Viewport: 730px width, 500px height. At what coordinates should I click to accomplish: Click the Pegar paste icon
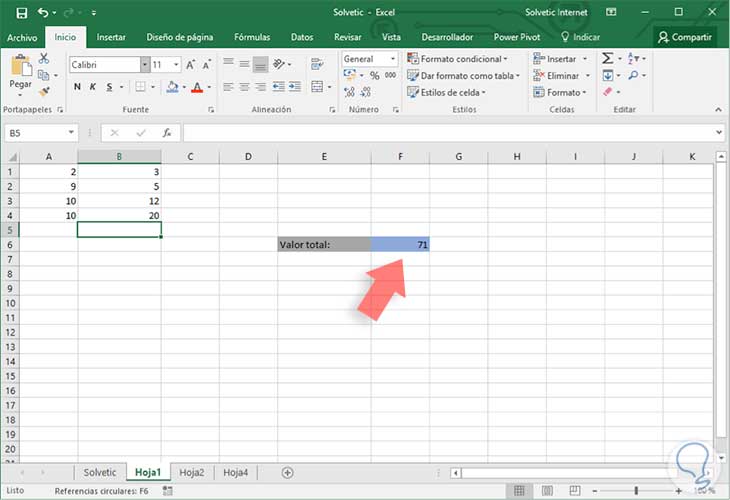(20, 65)
